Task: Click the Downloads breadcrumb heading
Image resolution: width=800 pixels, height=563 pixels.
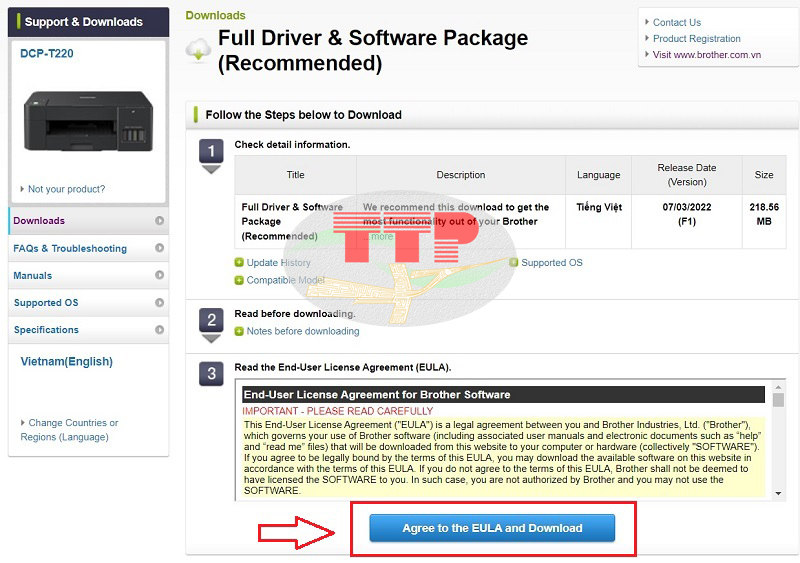Action: [x=215, y=15]
